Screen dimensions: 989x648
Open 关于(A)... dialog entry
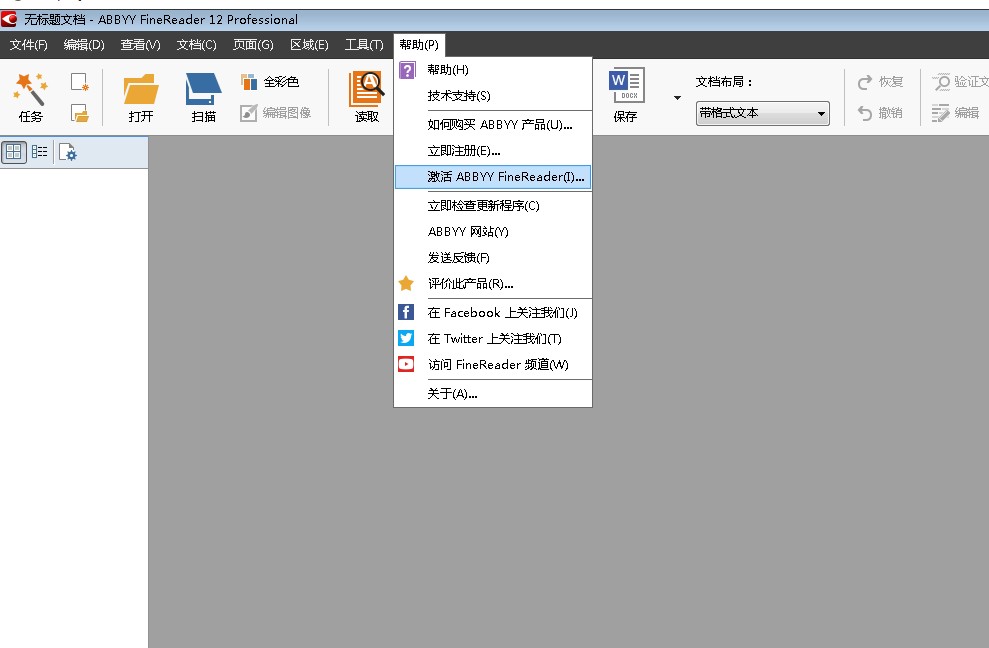493,394
